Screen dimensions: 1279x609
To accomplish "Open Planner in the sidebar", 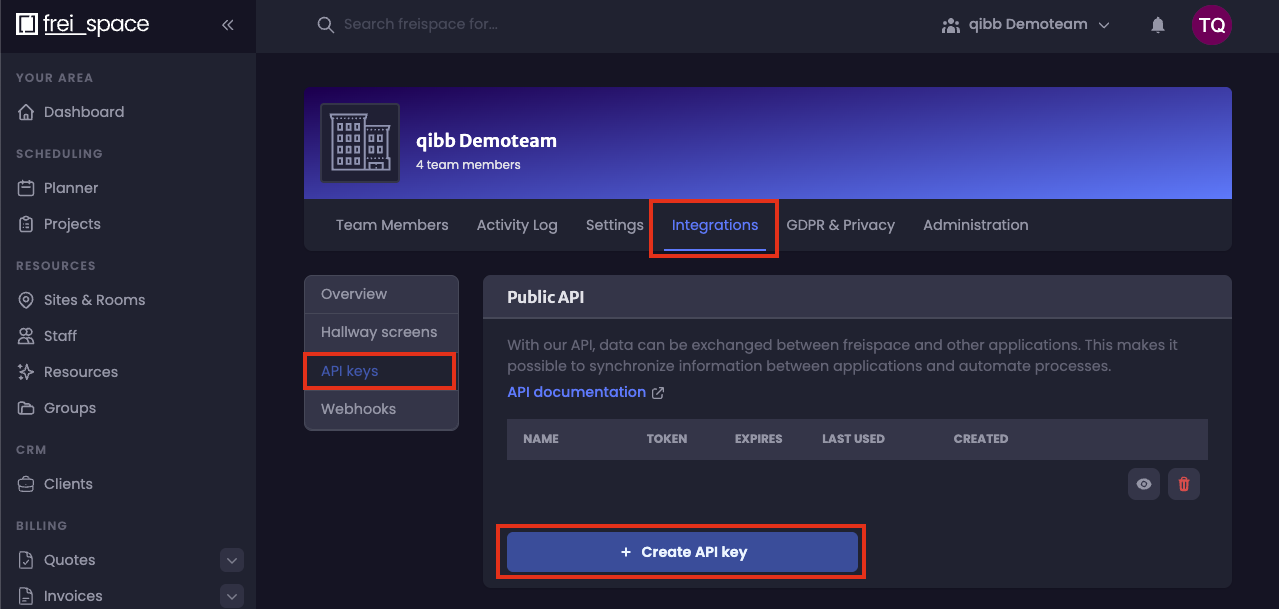I will coord(71,188).
